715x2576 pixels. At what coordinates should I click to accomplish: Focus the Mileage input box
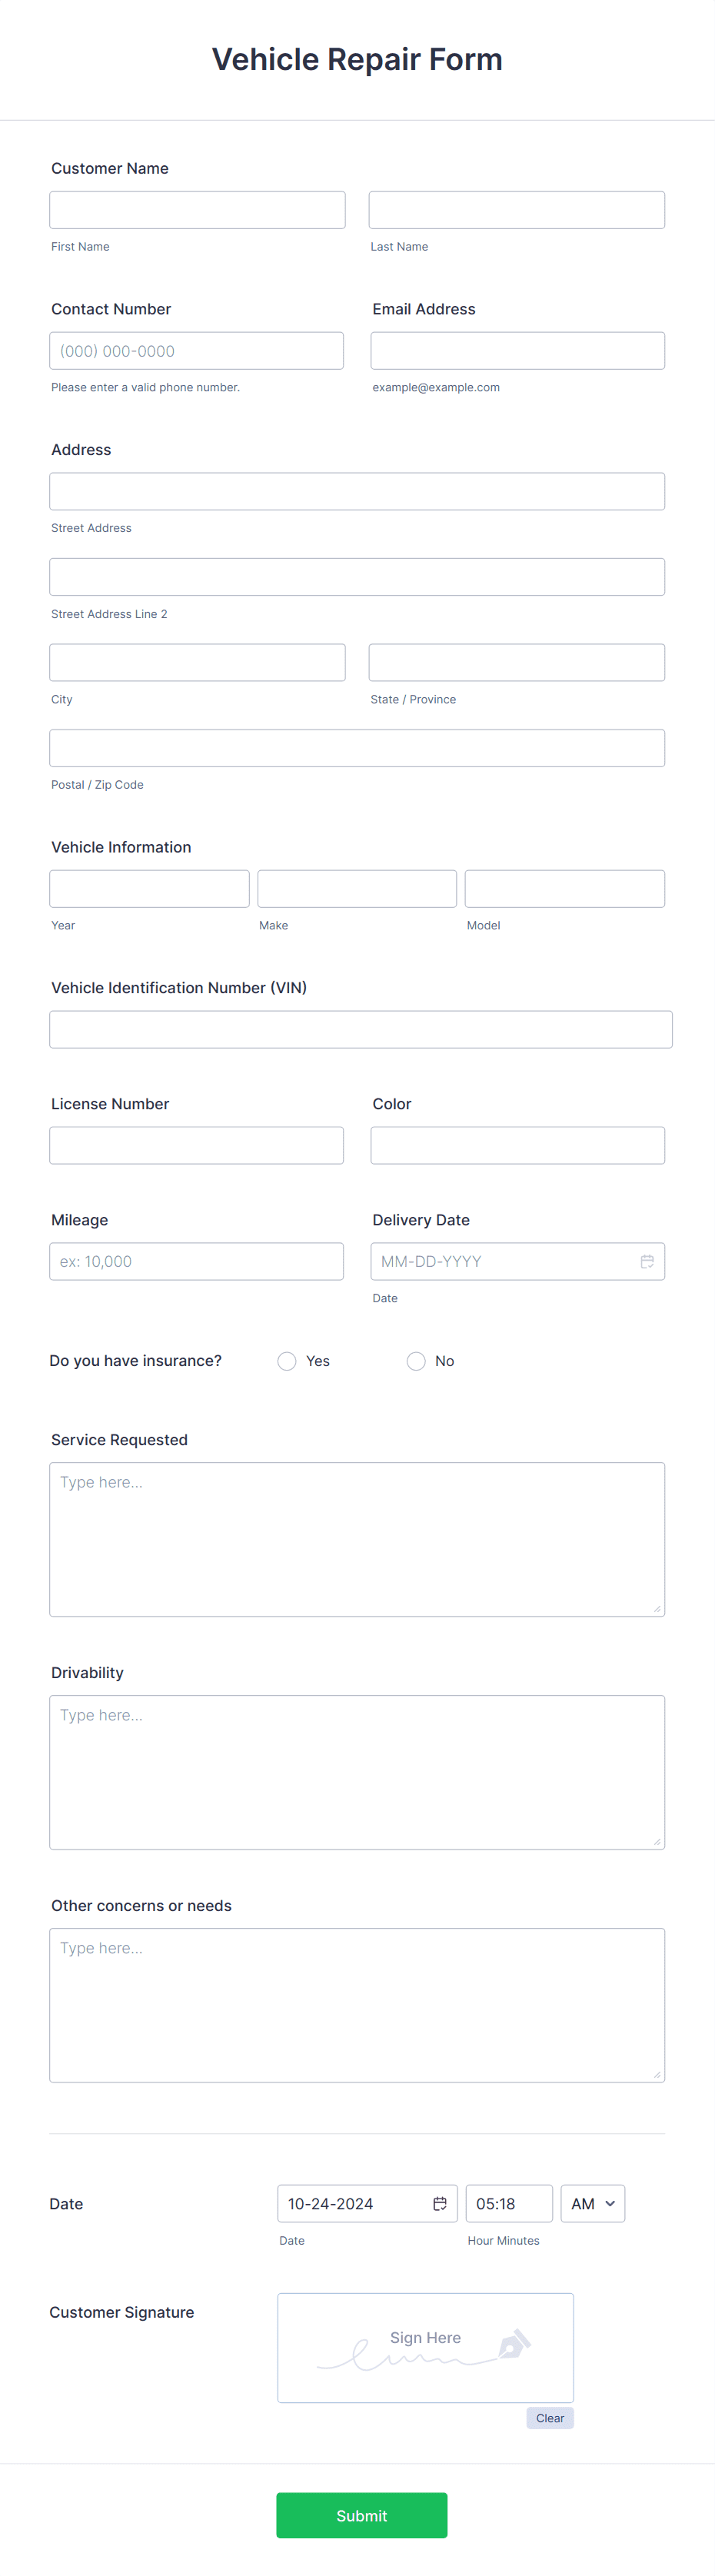(x=196, y=1261)
